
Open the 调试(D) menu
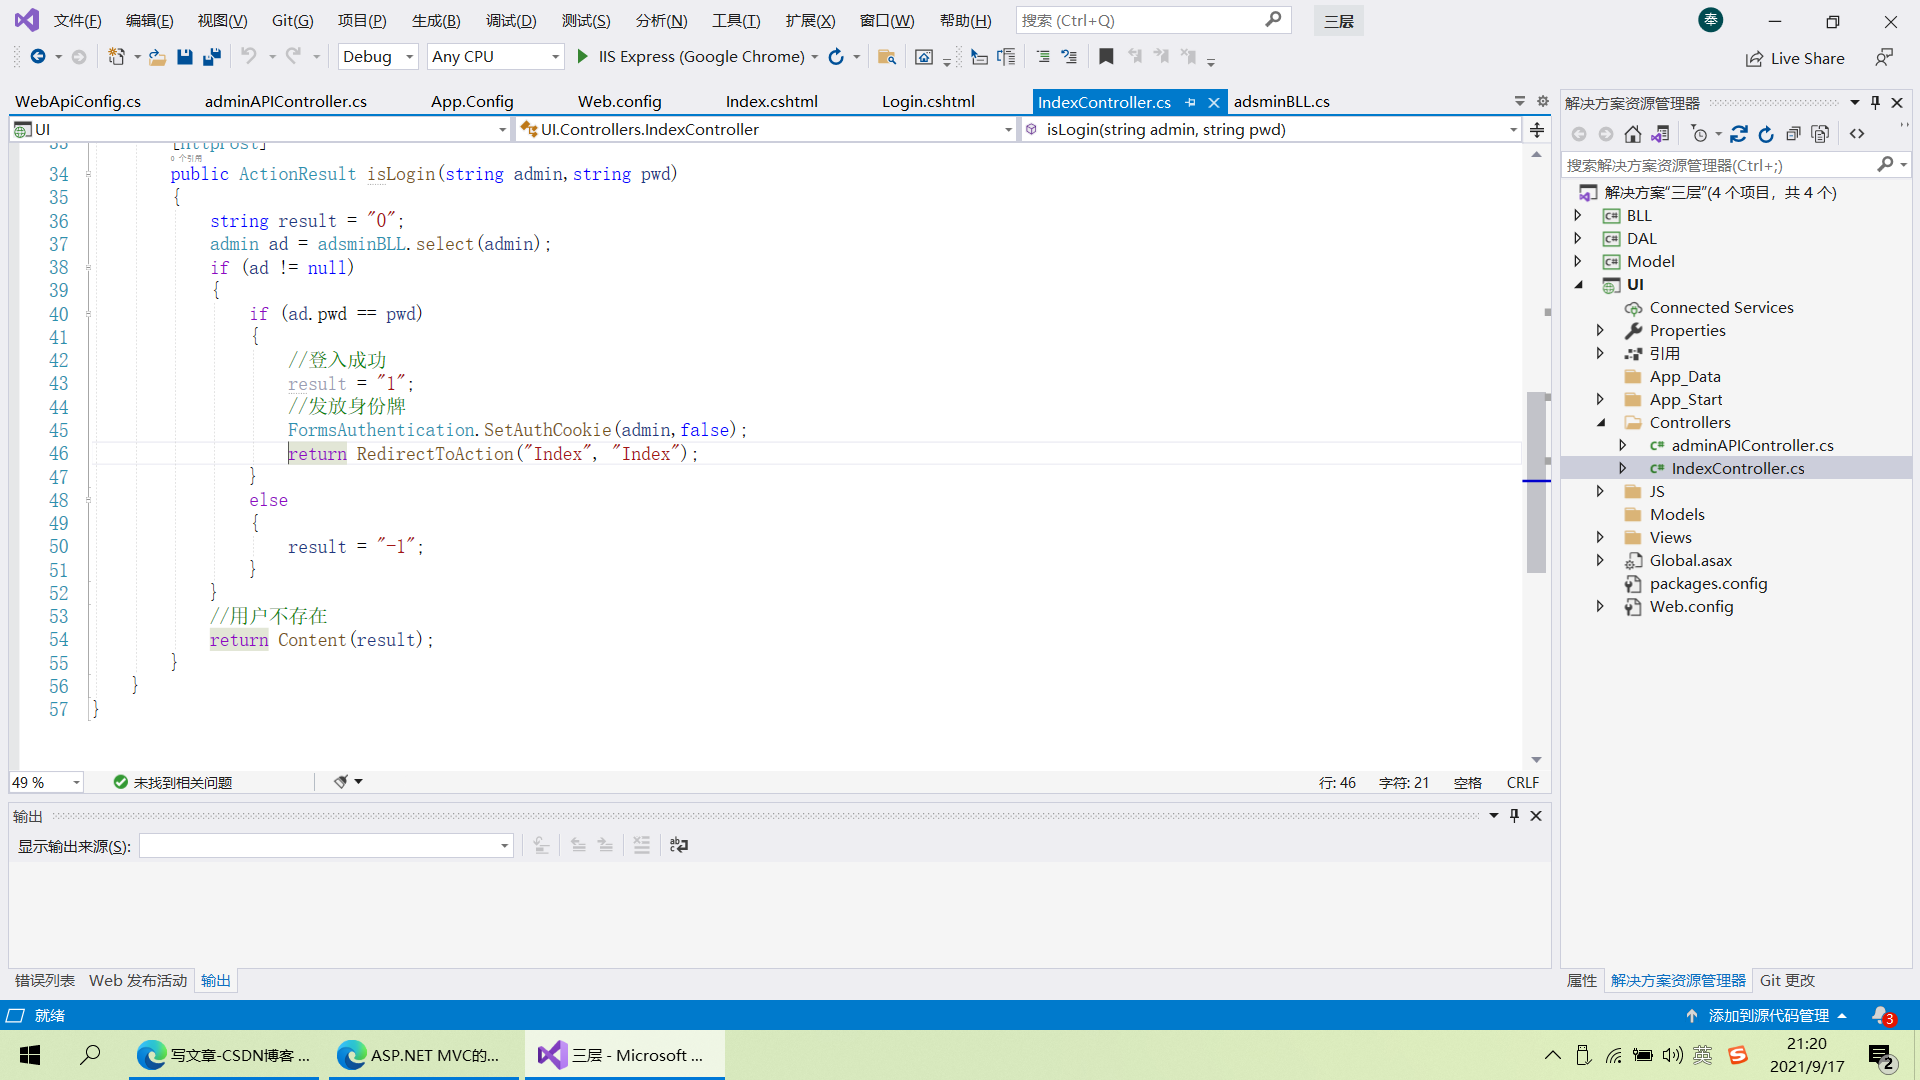coord(511,21)
